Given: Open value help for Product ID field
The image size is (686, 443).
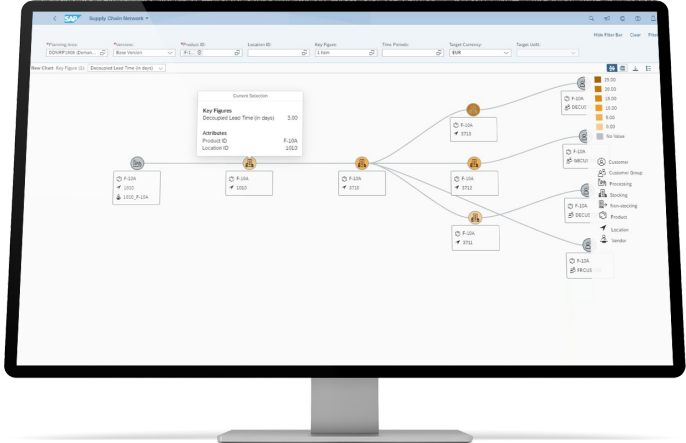Looking at the screenshot, I should (x=237, y=52).
